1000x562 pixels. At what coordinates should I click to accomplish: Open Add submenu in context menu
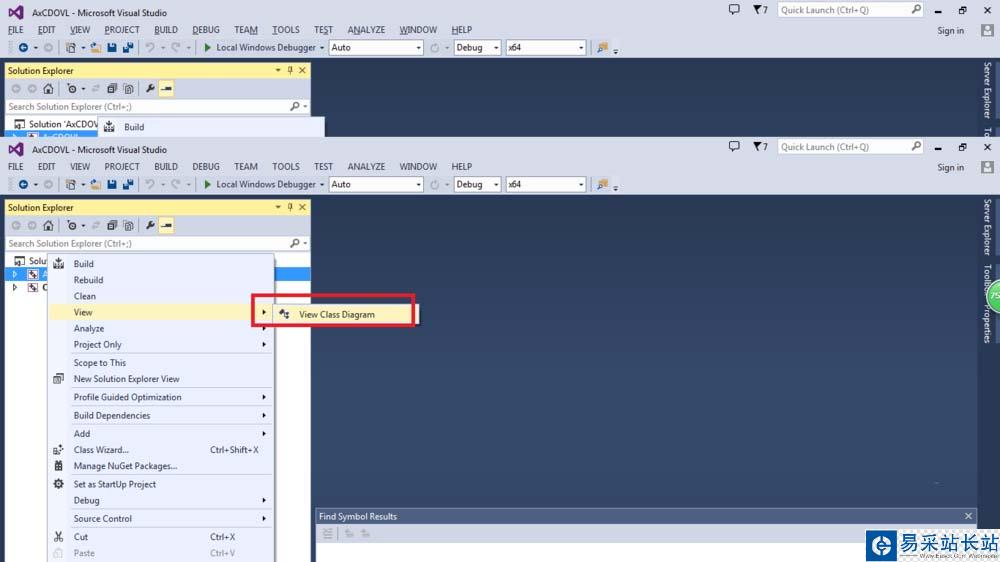coord(161,434)
